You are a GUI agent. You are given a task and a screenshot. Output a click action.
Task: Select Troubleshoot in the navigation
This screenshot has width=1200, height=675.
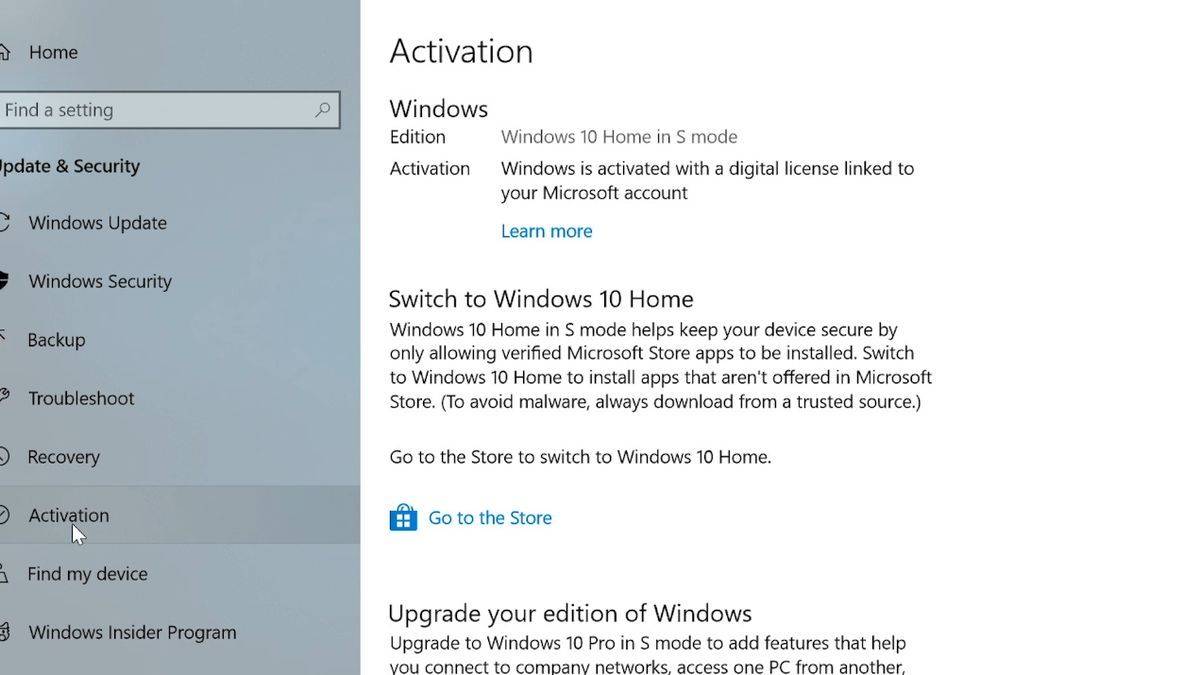[82, 398]
